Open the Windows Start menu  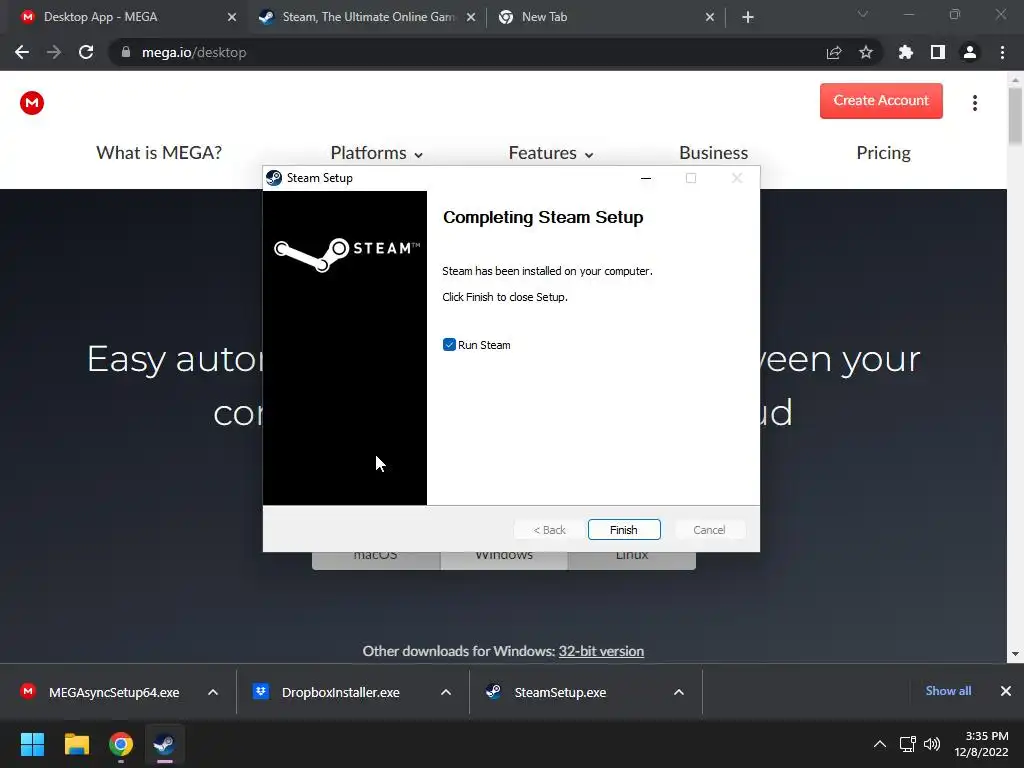pyautogui.click(x=32, y=744)
